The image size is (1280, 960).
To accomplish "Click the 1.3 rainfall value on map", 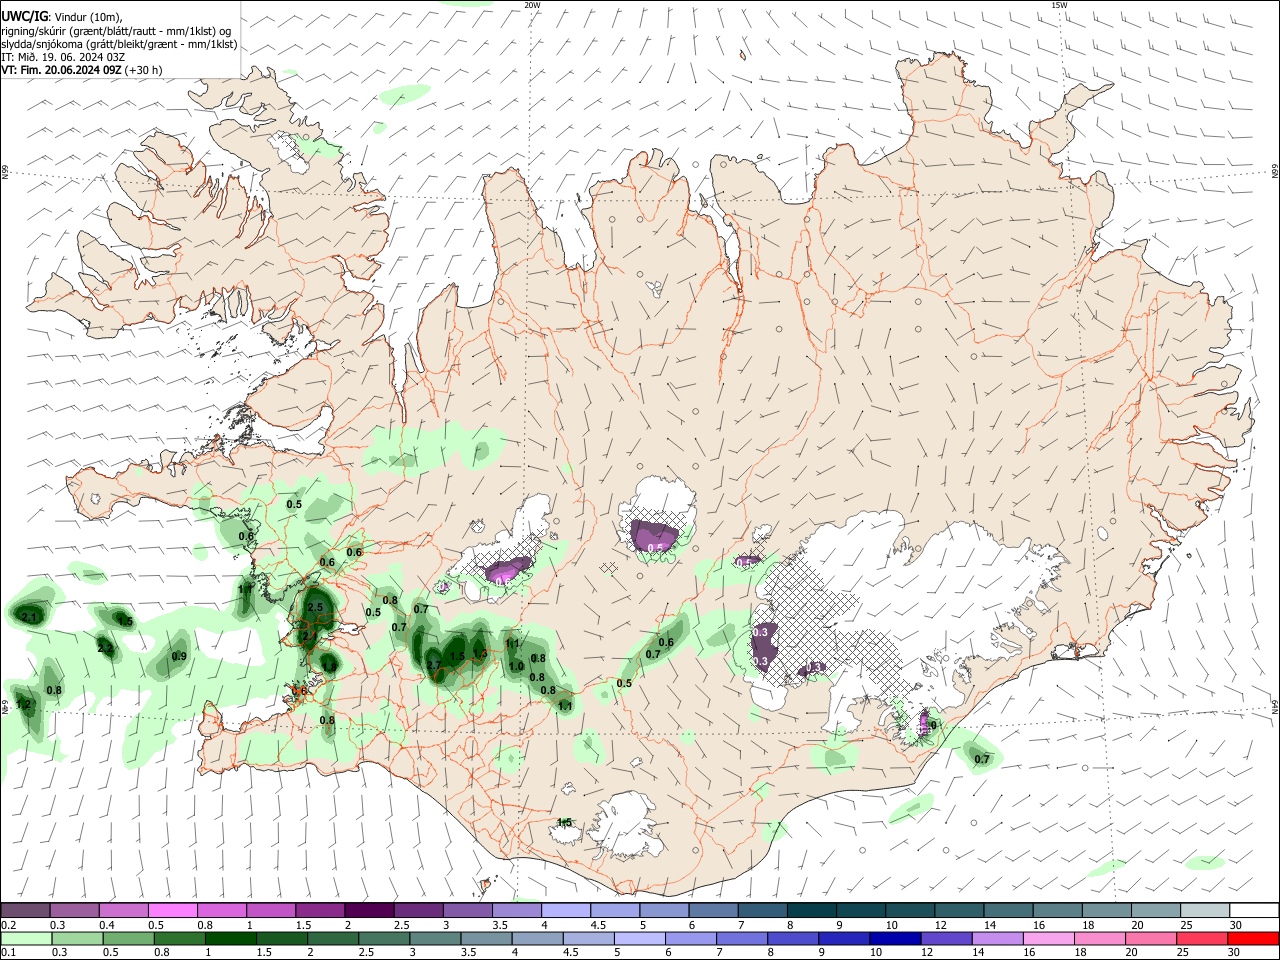I will click(x=480, y=654).
